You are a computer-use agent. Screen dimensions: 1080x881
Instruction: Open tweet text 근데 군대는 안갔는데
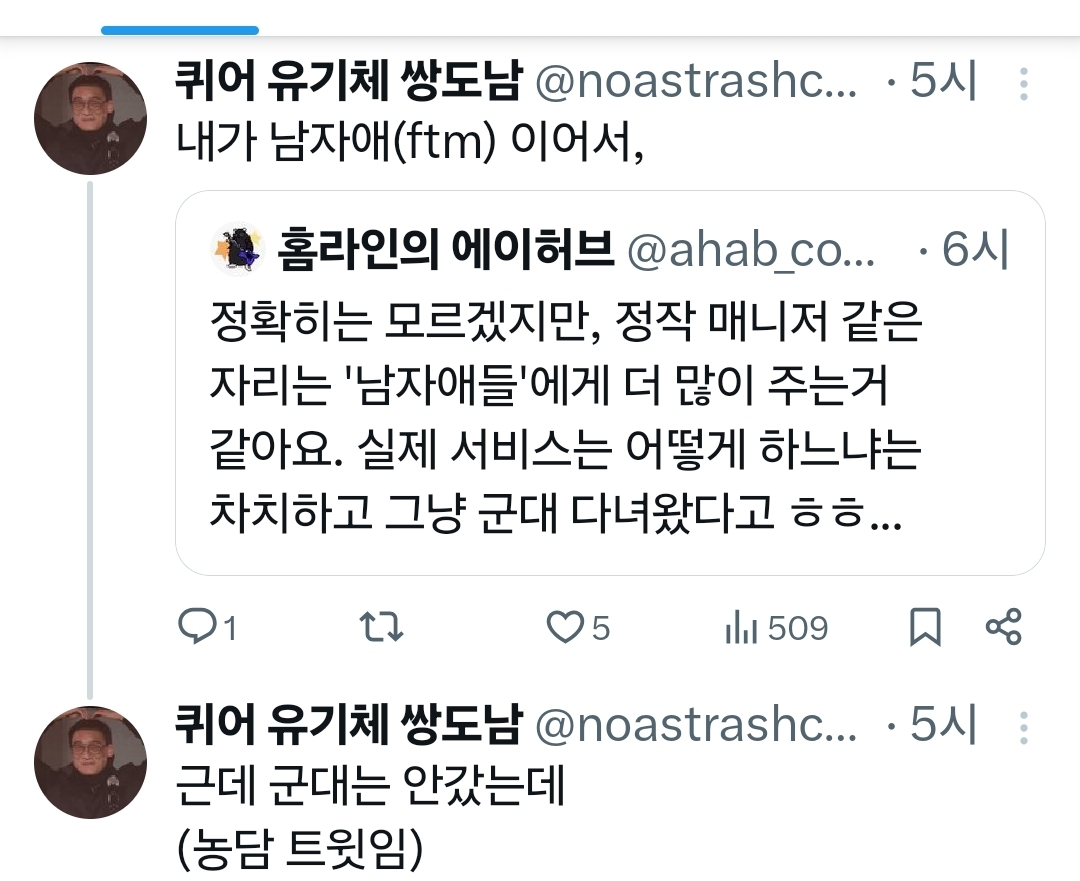(x=371, y=786)
